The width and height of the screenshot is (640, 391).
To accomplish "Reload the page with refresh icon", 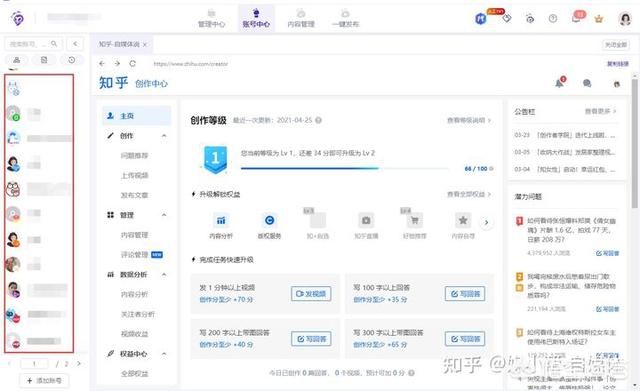I will tap(132, 64).
